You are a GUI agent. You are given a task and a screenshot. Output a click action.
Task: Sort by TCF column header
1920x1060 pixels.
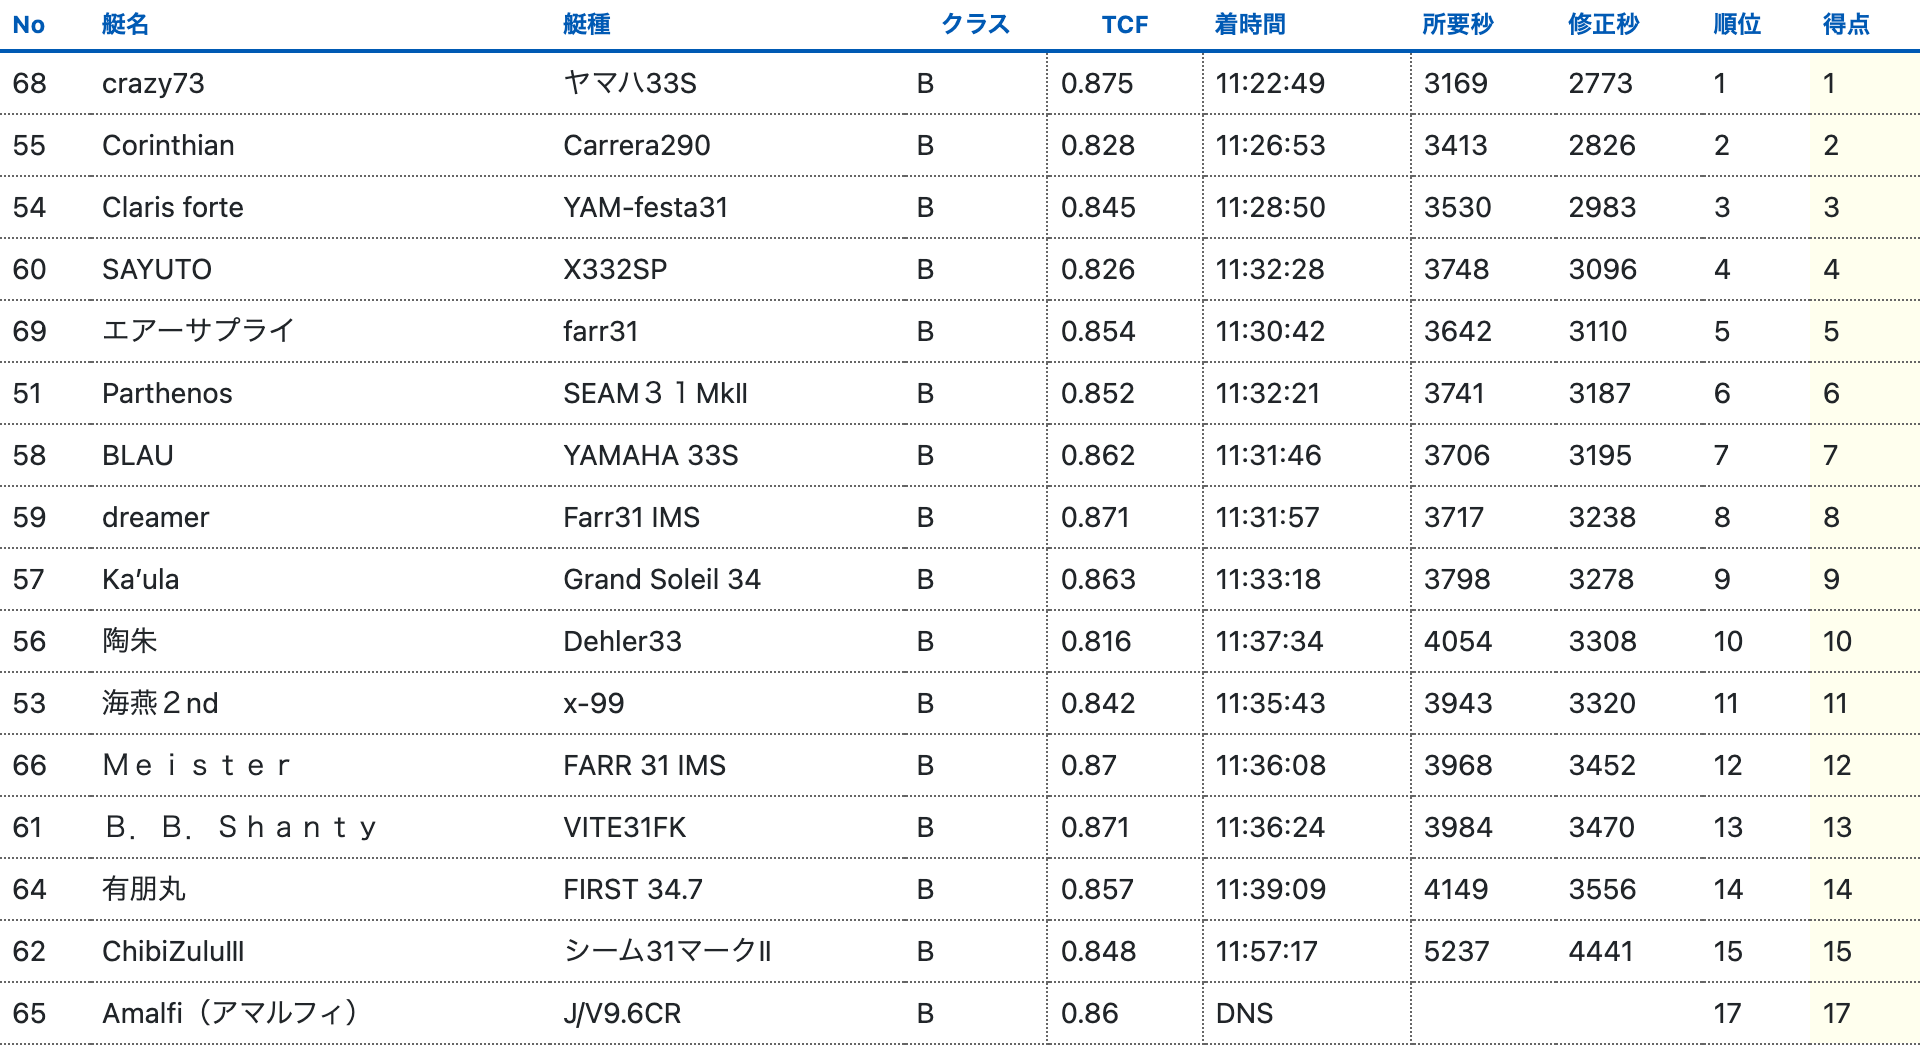coord(1124,25)
